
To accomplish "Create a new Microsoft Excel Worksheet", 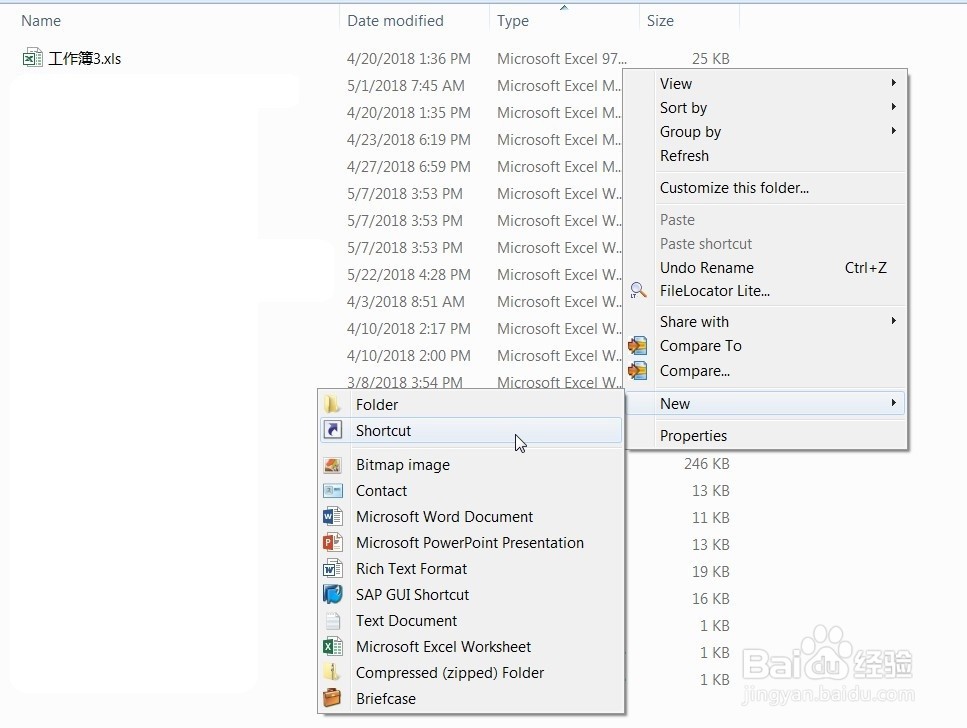I will [x=471, y=647].
